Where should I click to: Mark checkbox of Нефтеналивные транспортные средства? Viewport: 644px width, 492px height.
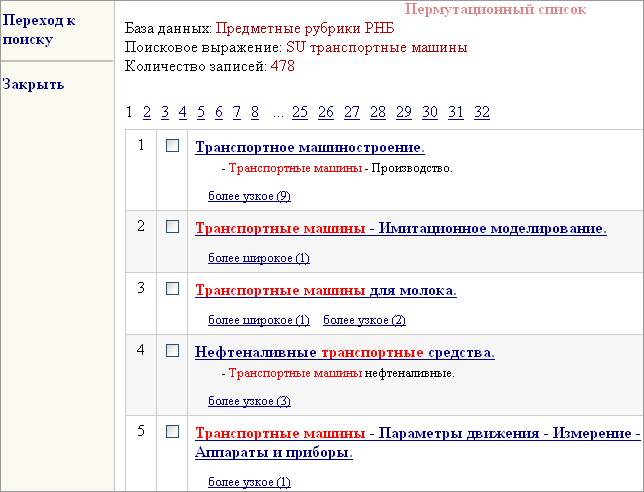coord(172,351)
